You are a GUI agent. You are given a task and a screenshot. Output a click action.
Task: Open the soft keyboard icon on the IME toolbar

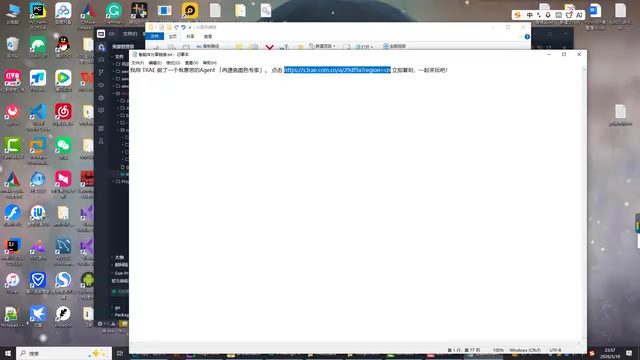point(558,15)
